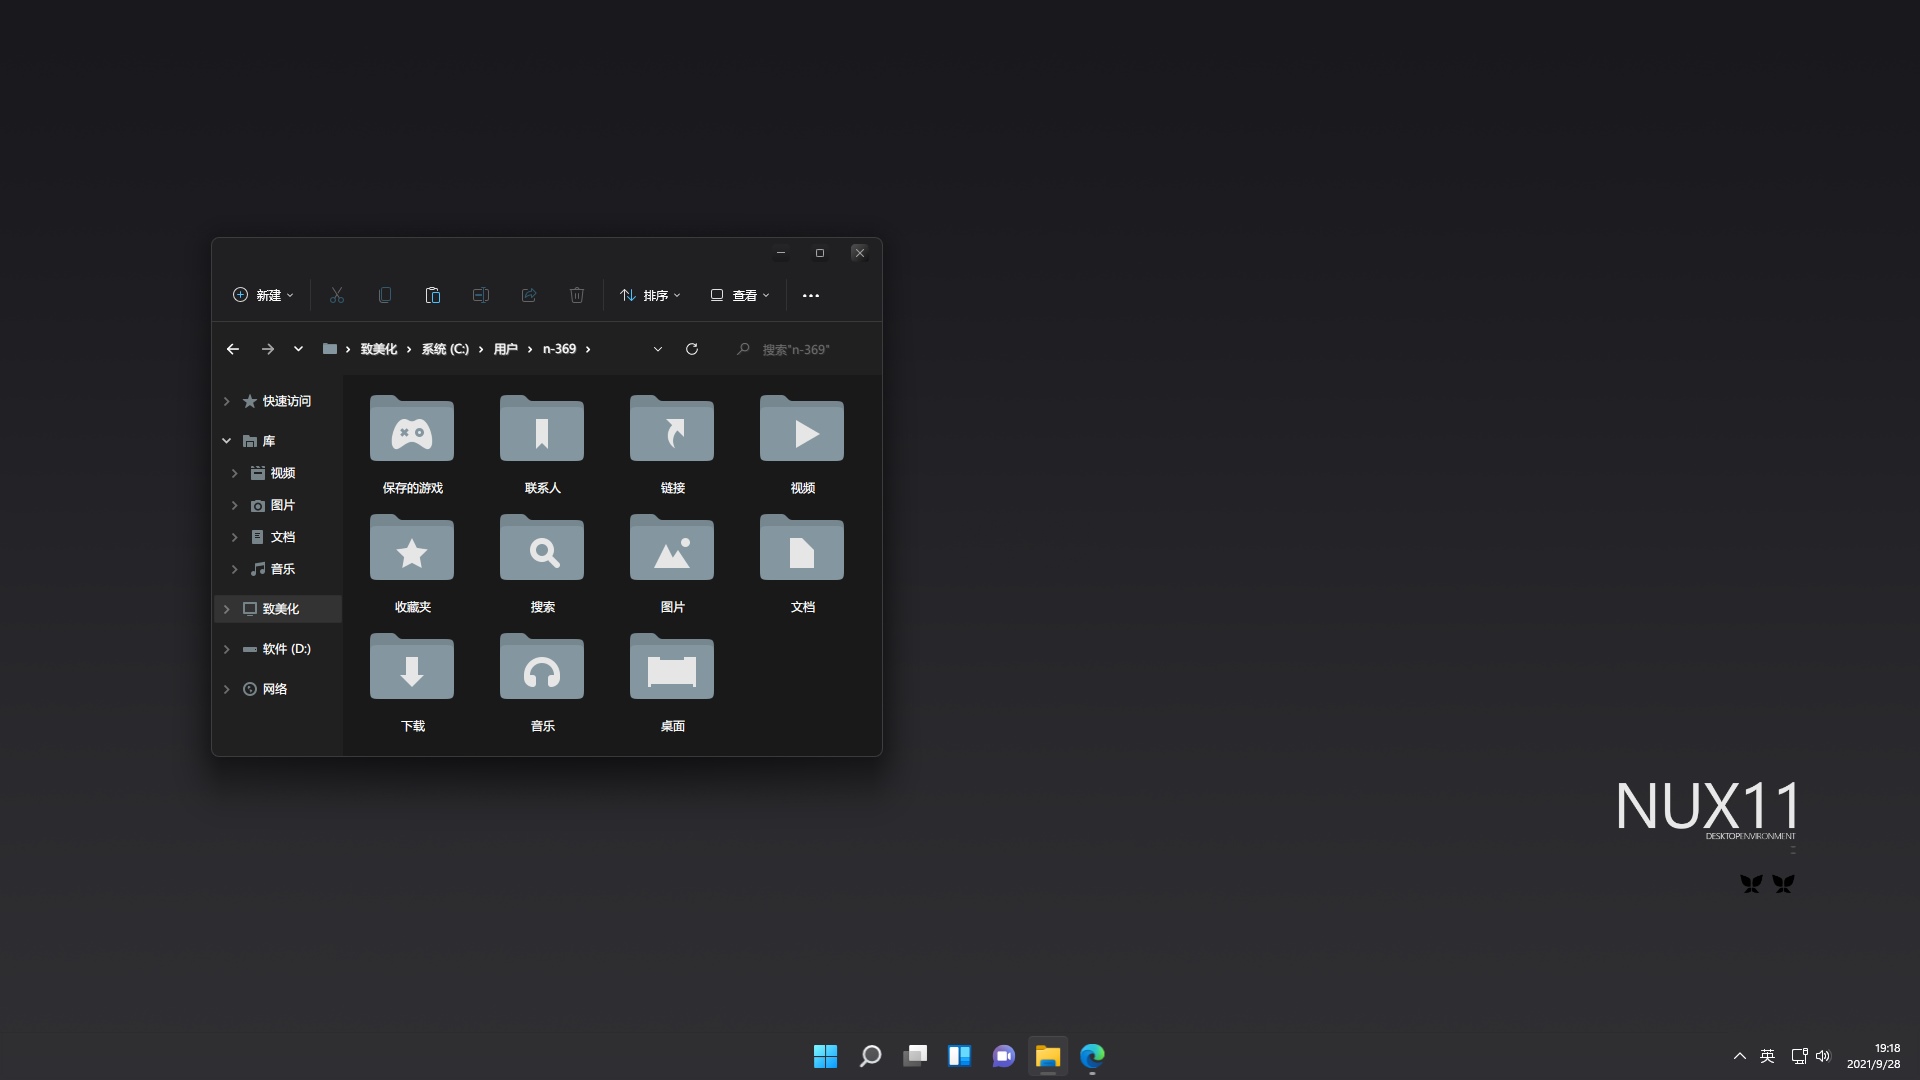Image resolution: width=1920 pixels, height=1080 pixels.
Task: Select the 收藏夹 folder
Action: (412, 563)
